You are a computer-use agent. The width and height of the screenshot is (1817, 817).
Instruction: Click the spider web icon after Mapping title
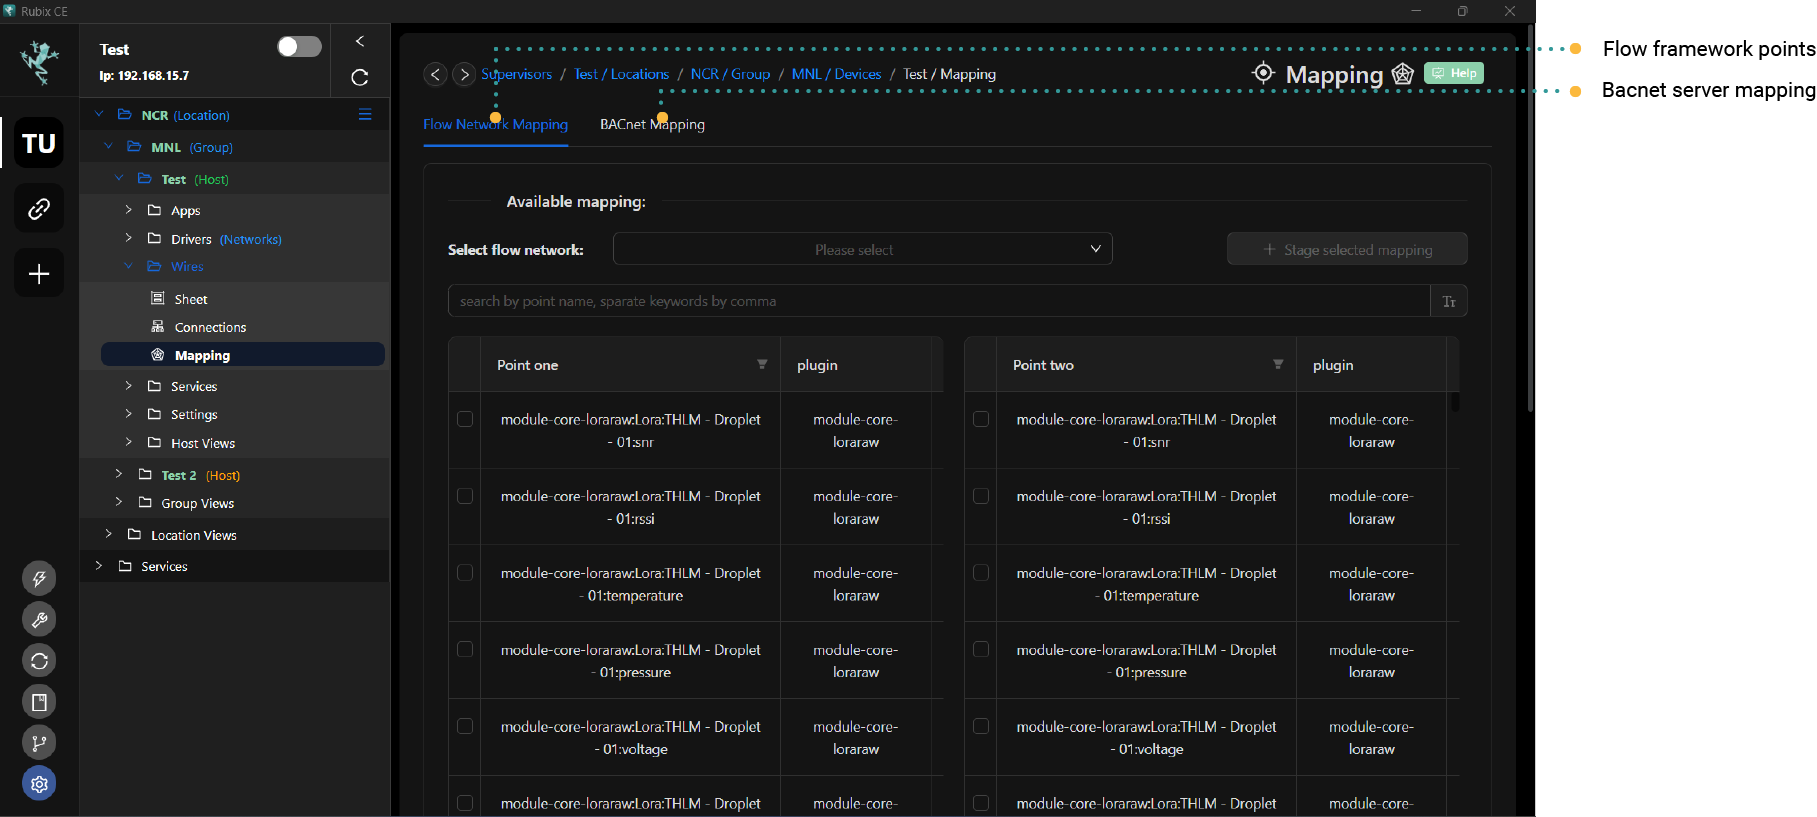pyautogui.click(x=1403, y=73)
